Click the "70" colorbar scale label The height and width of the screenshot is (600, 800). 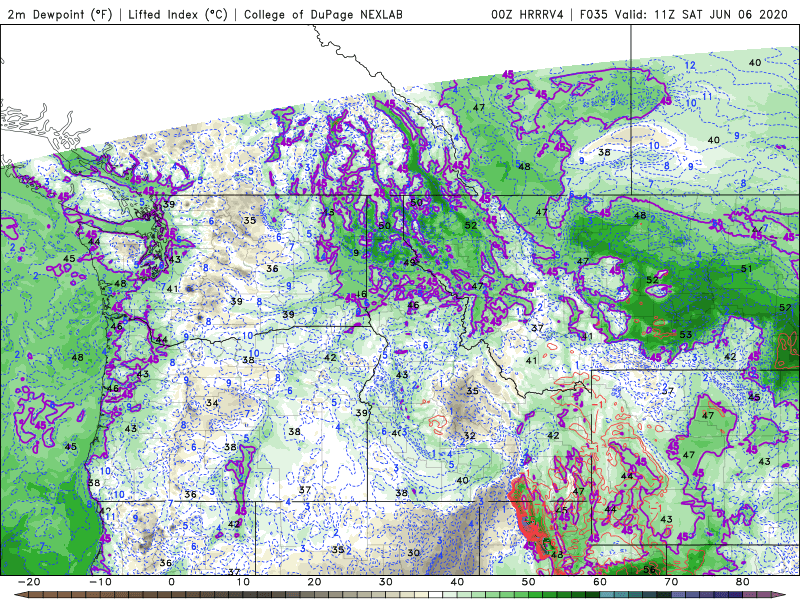[671, 582]
